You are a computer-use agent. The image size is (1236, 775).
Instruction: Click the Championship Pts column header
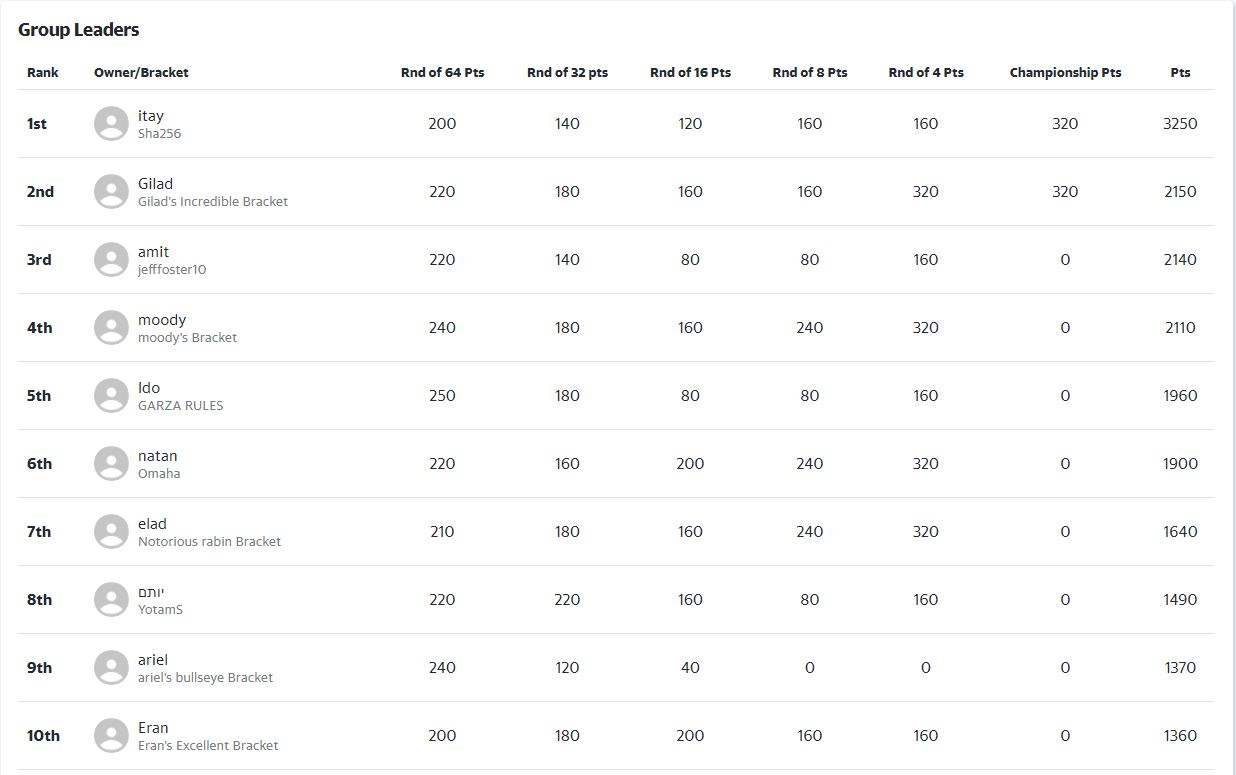[x=1065, y=73]
